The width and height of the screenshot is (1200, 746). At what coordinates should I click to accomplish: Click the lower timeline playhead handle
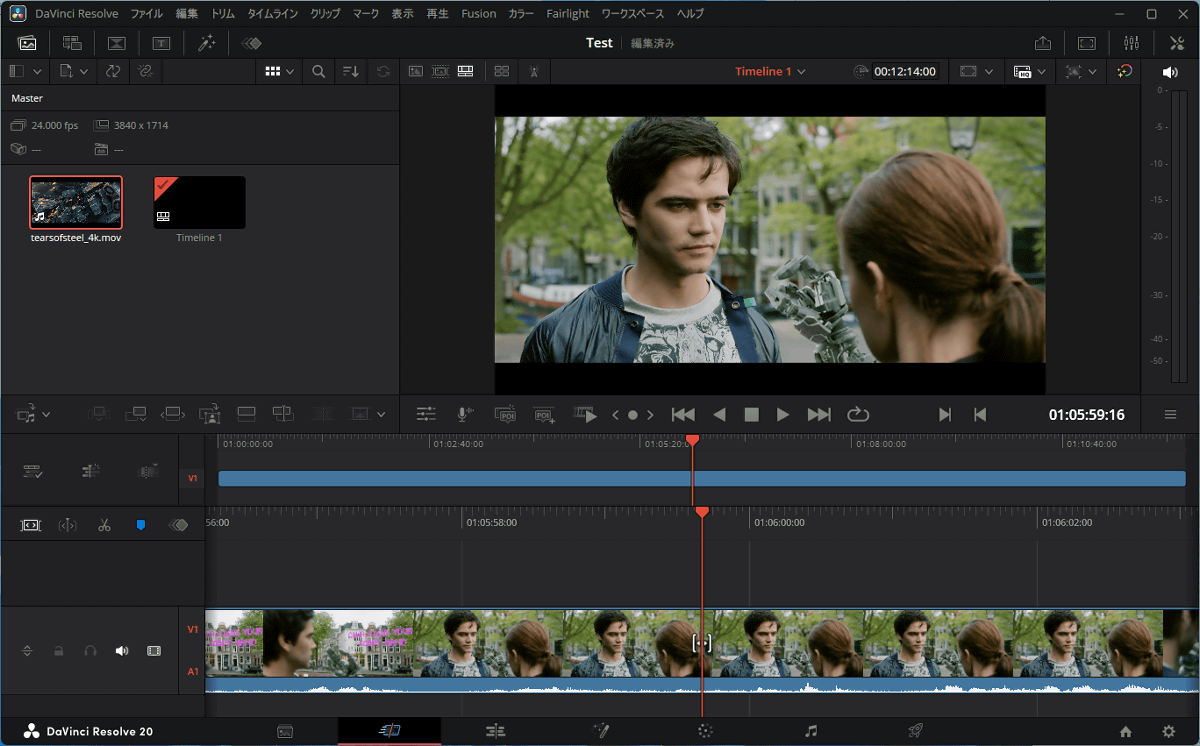[702, 512]
